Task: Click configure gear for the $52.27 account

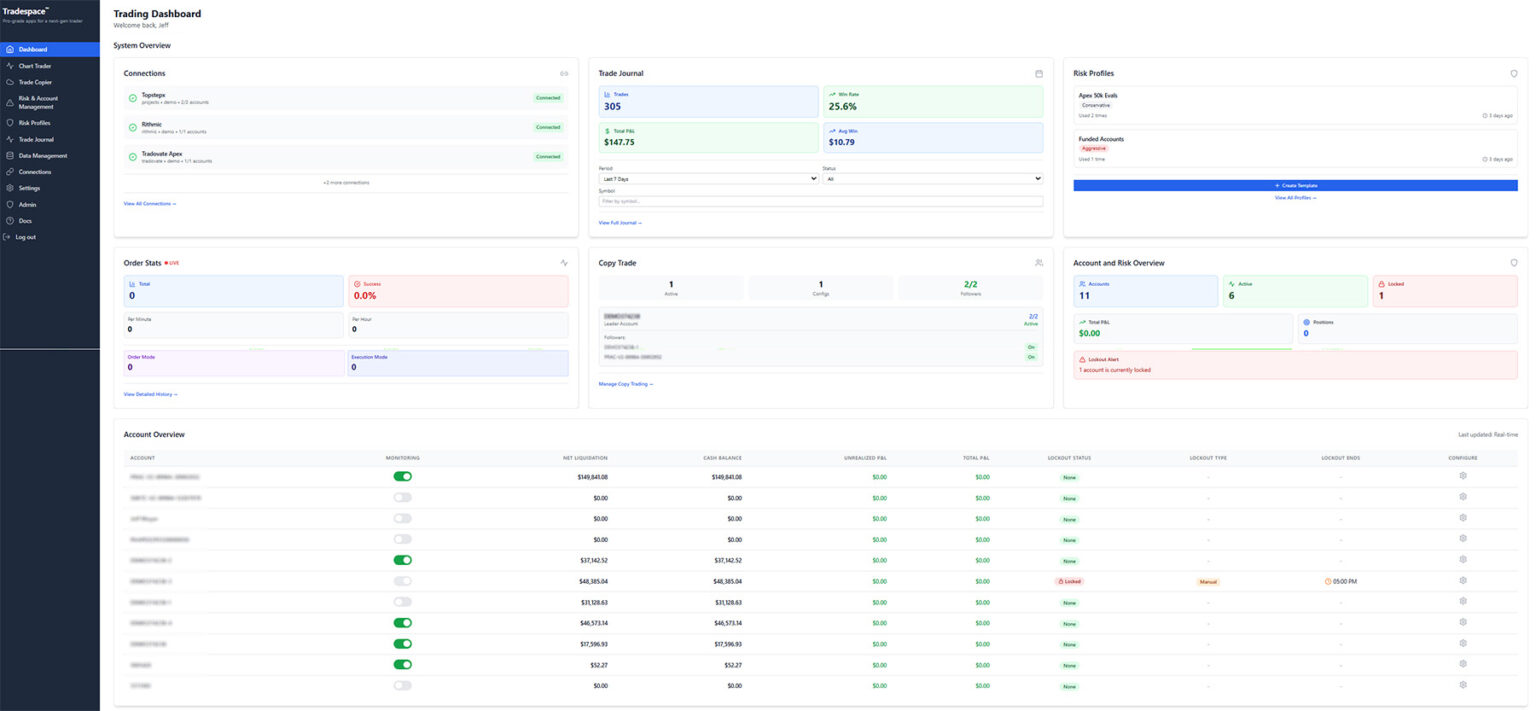Action: pyautogui.click(x=1462, y=664)
